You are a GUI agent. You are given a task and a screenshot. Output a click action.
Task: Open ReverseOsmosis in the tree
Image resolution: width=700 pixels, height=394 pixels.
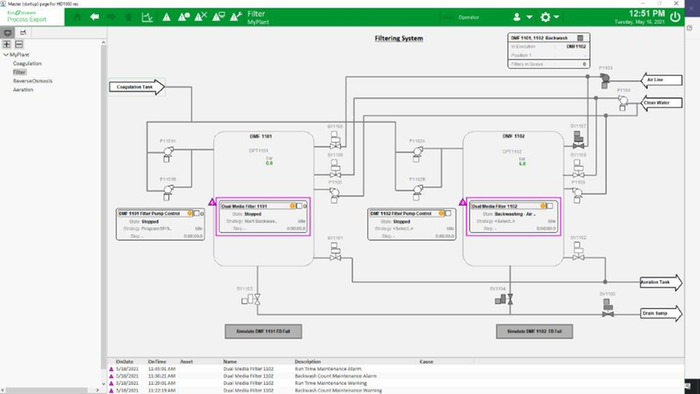[33, 81]
